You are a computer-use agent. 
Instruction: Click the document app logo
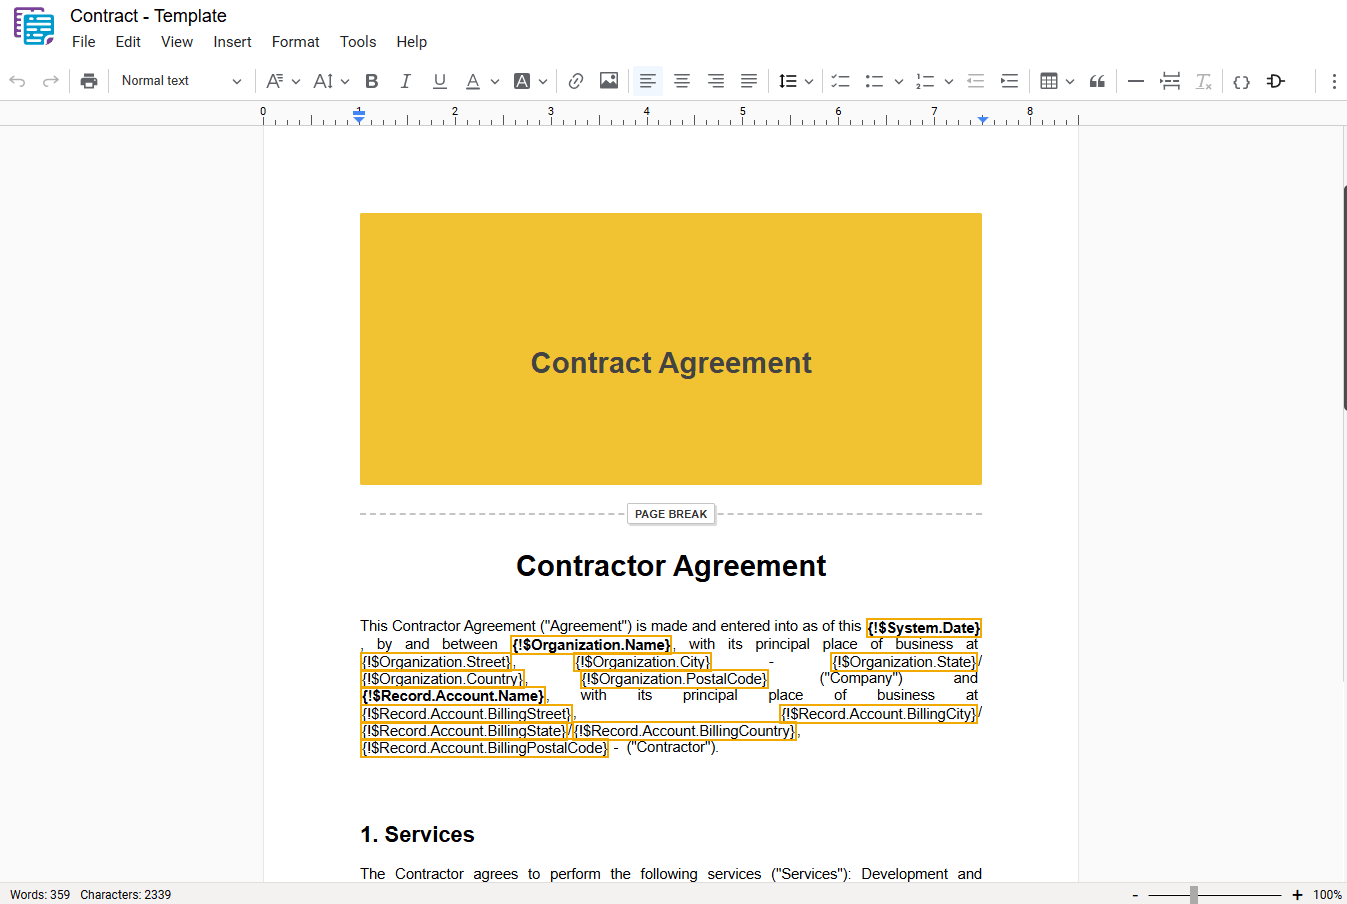point(34,26)
